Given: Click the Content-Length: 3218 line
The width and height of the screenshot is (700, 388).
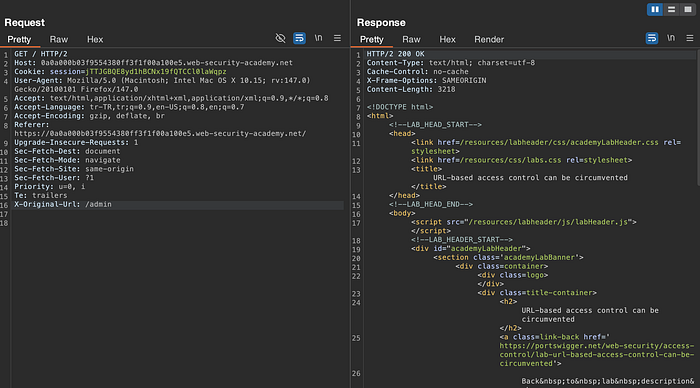Looking at the screenshot, I should click(411, 89).
